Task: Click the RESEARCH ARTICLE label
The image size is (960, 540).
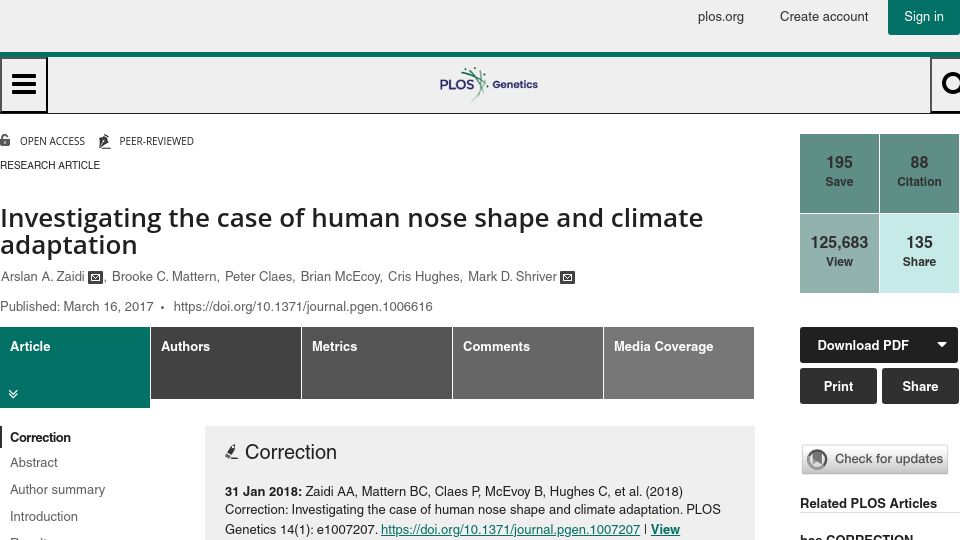Action: [50, 165]
